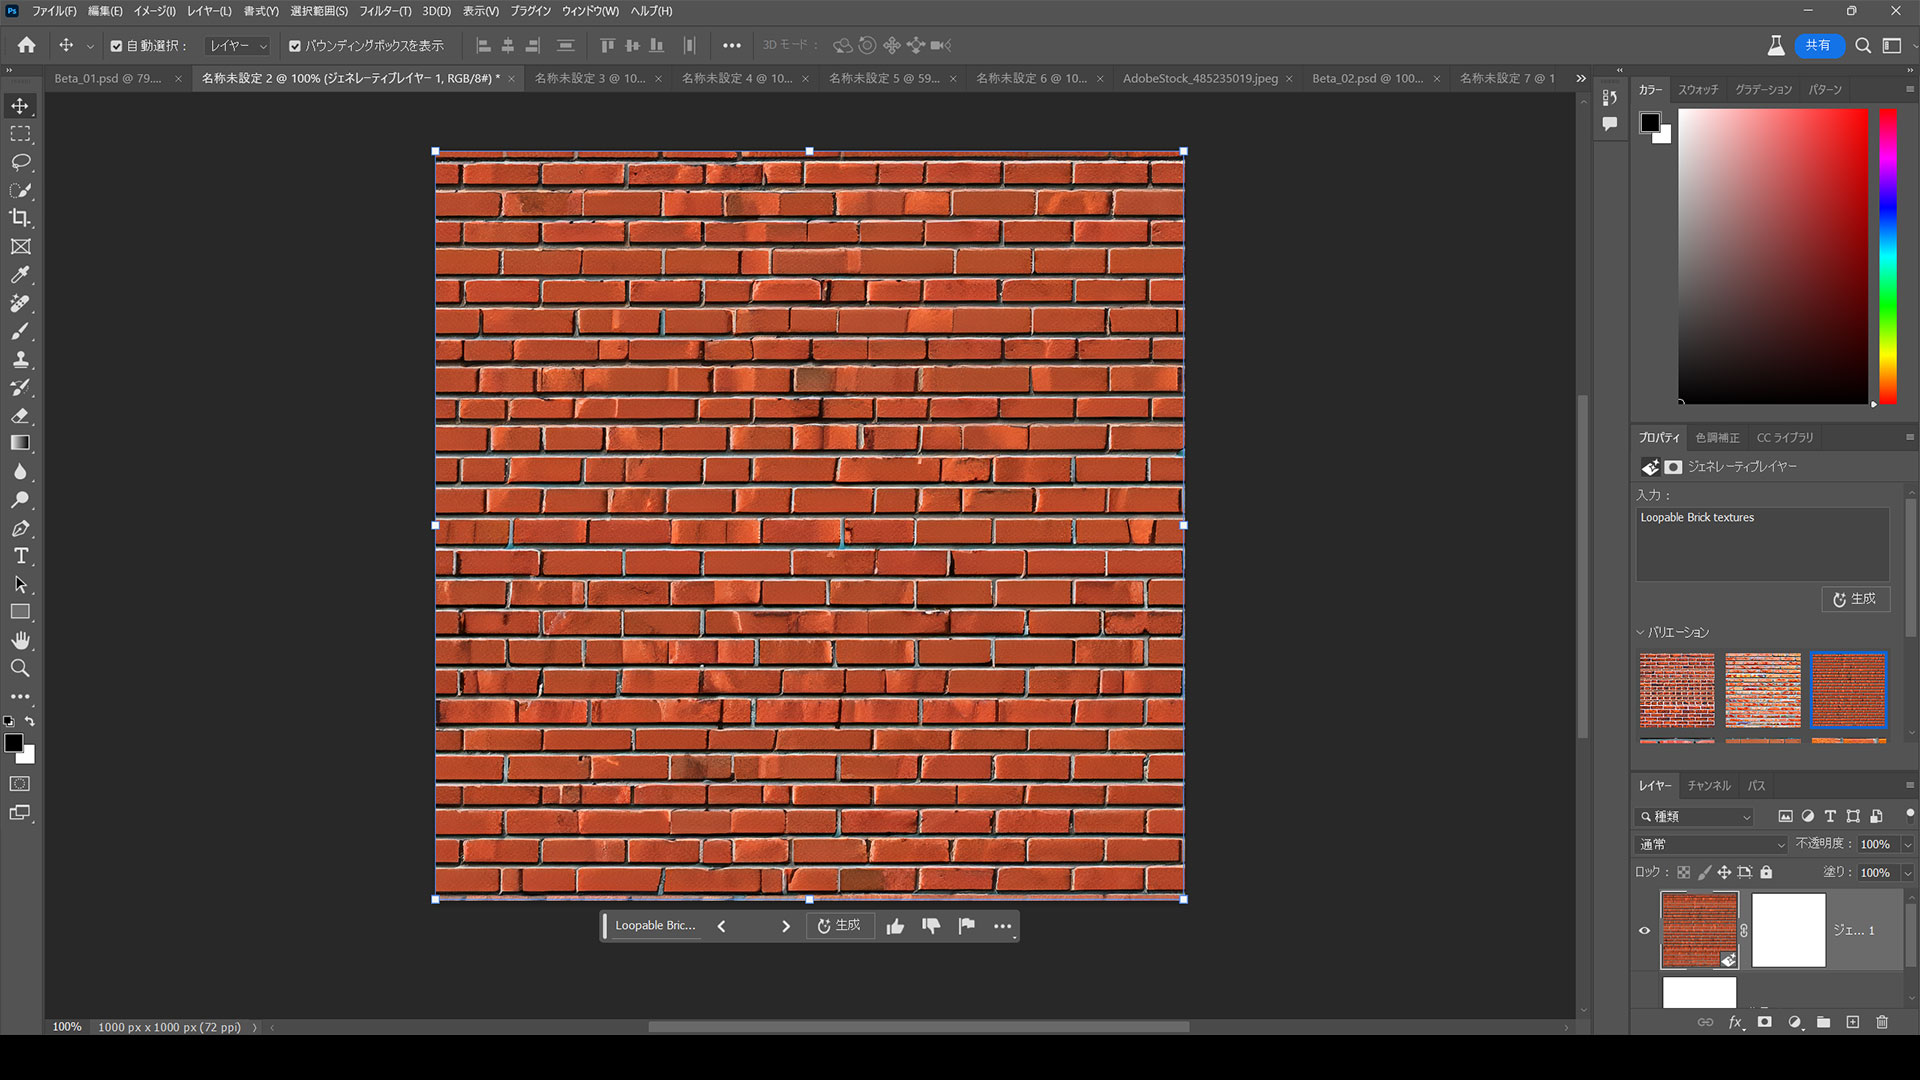The width and height of the screenshot is (1920, 1080).
Task: Hide the generative layer with its eye toggle
Action: tap(1643, 930)
